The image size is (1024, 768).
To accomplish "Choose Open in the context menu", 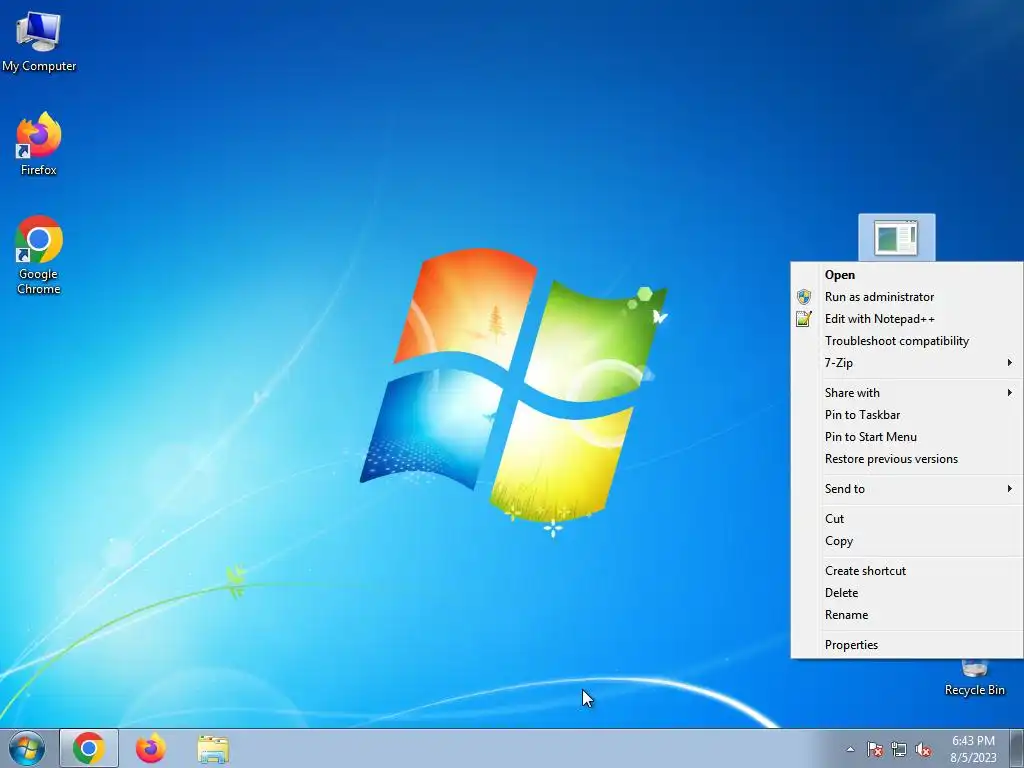I will coord(906,275).
